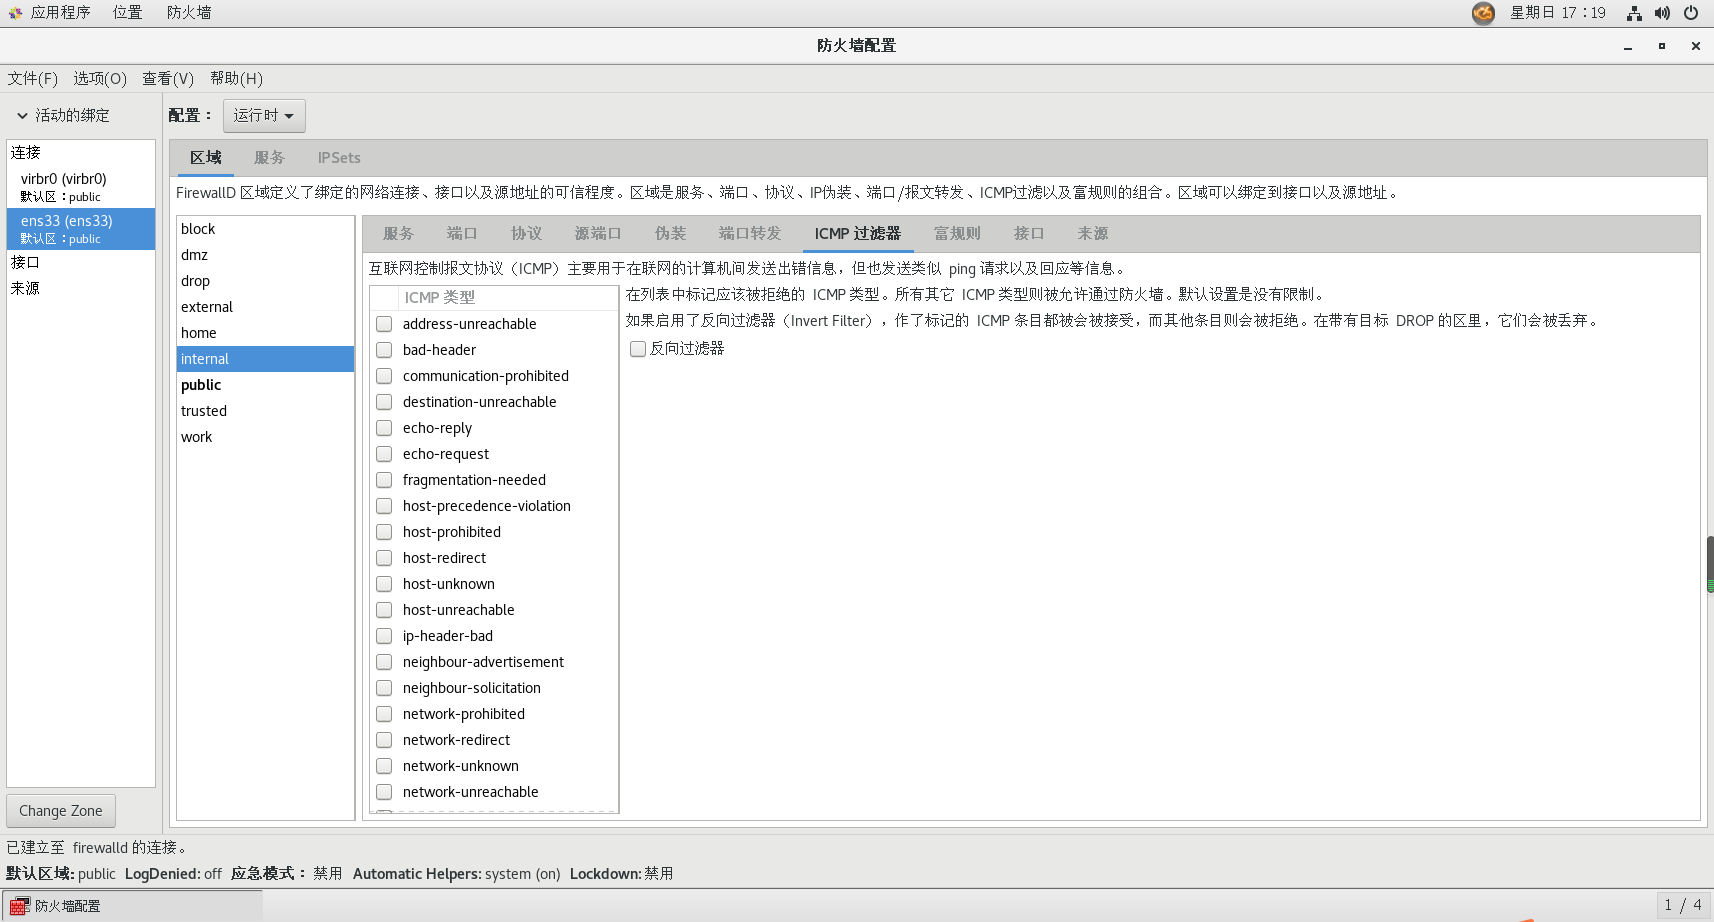Select the external zone
This screenshot has height=922, width=1714.
(x=265, y=307)
